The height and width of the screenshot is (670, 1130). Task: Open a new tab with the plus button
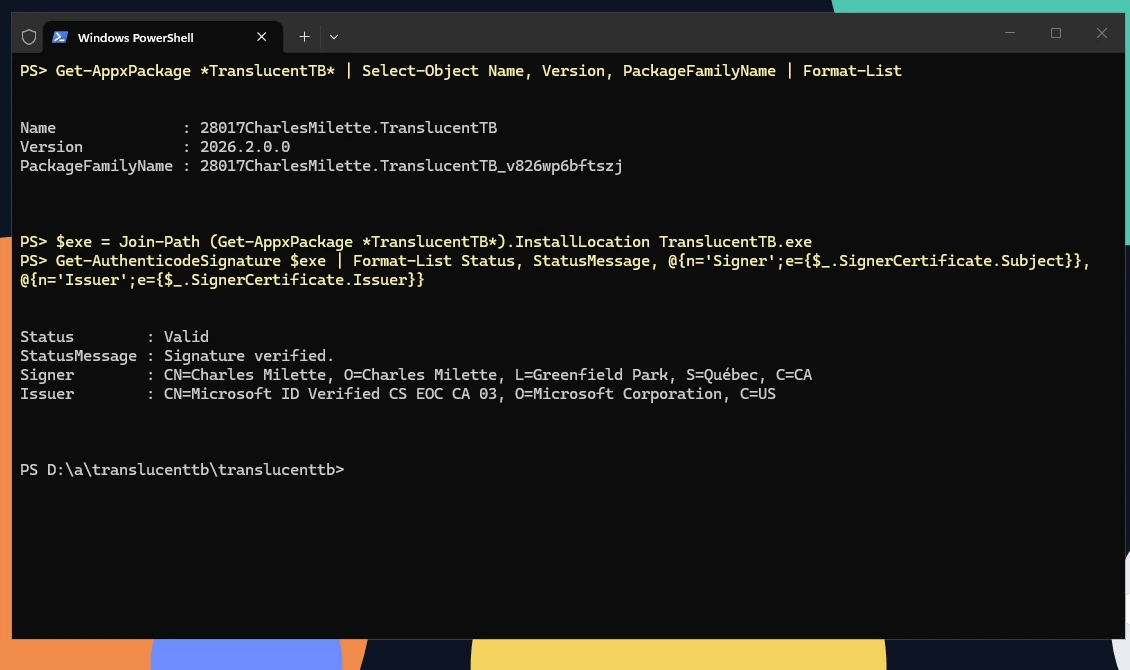304,37
